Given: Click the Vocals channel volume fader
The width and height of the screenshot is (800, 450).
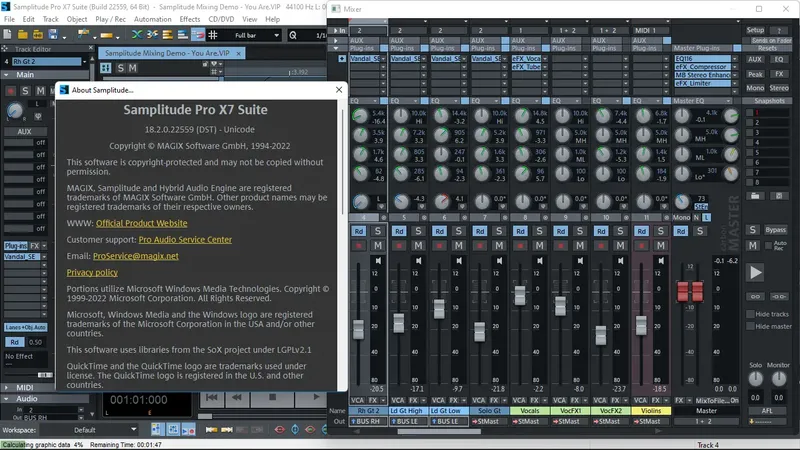Looking at the screenshot, I should [519, 295].
